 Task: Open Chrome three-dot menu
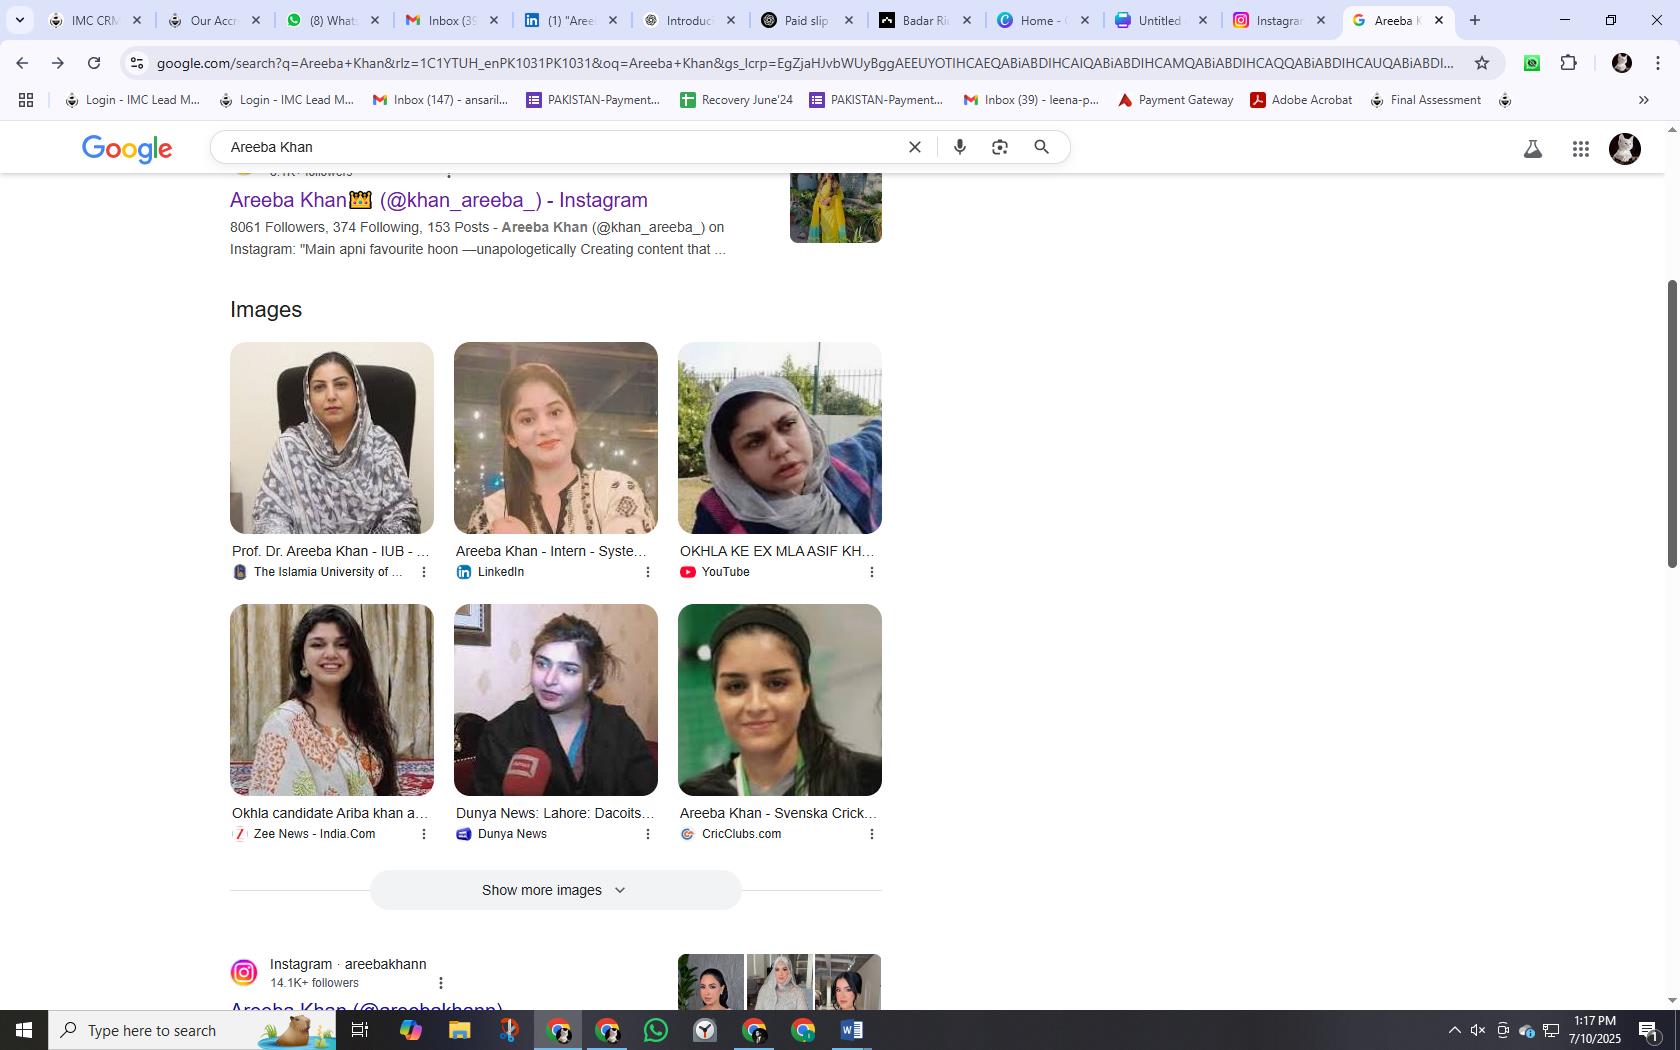[1658, 63]
